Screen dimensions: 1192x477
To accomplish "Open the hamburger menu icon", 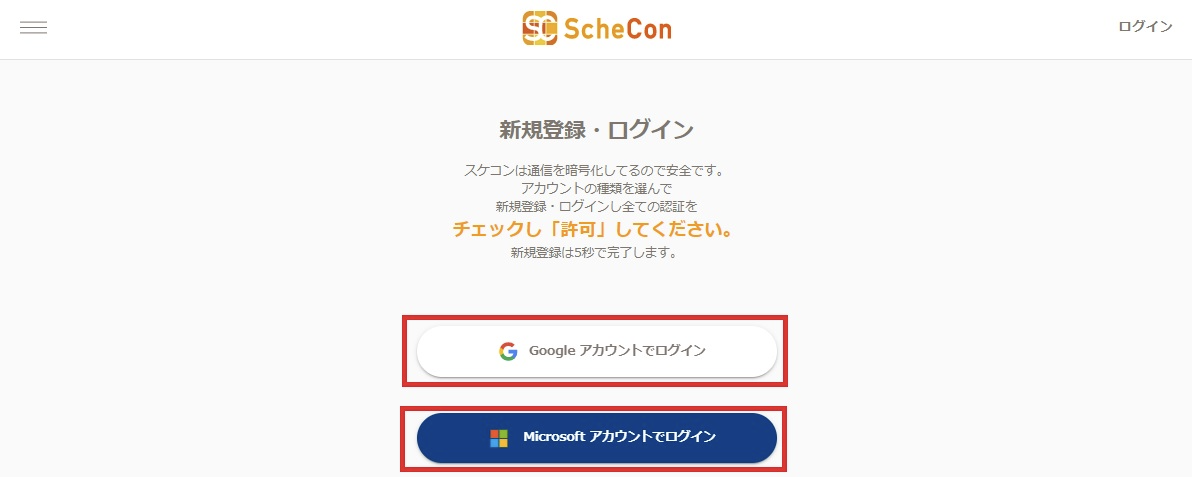I will pos(33,28).
